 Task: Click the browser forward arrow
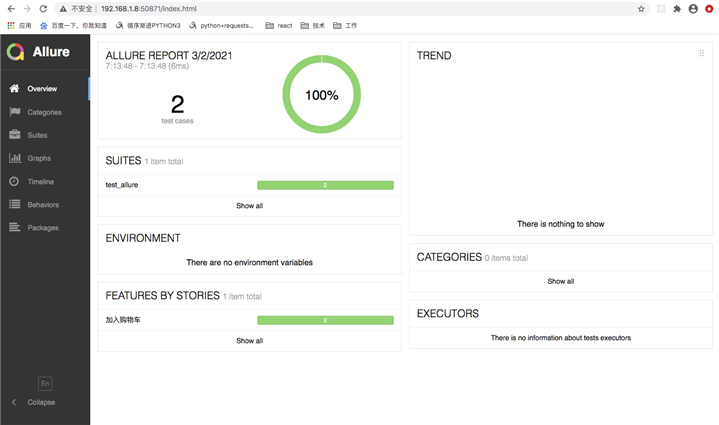(27, 9)
